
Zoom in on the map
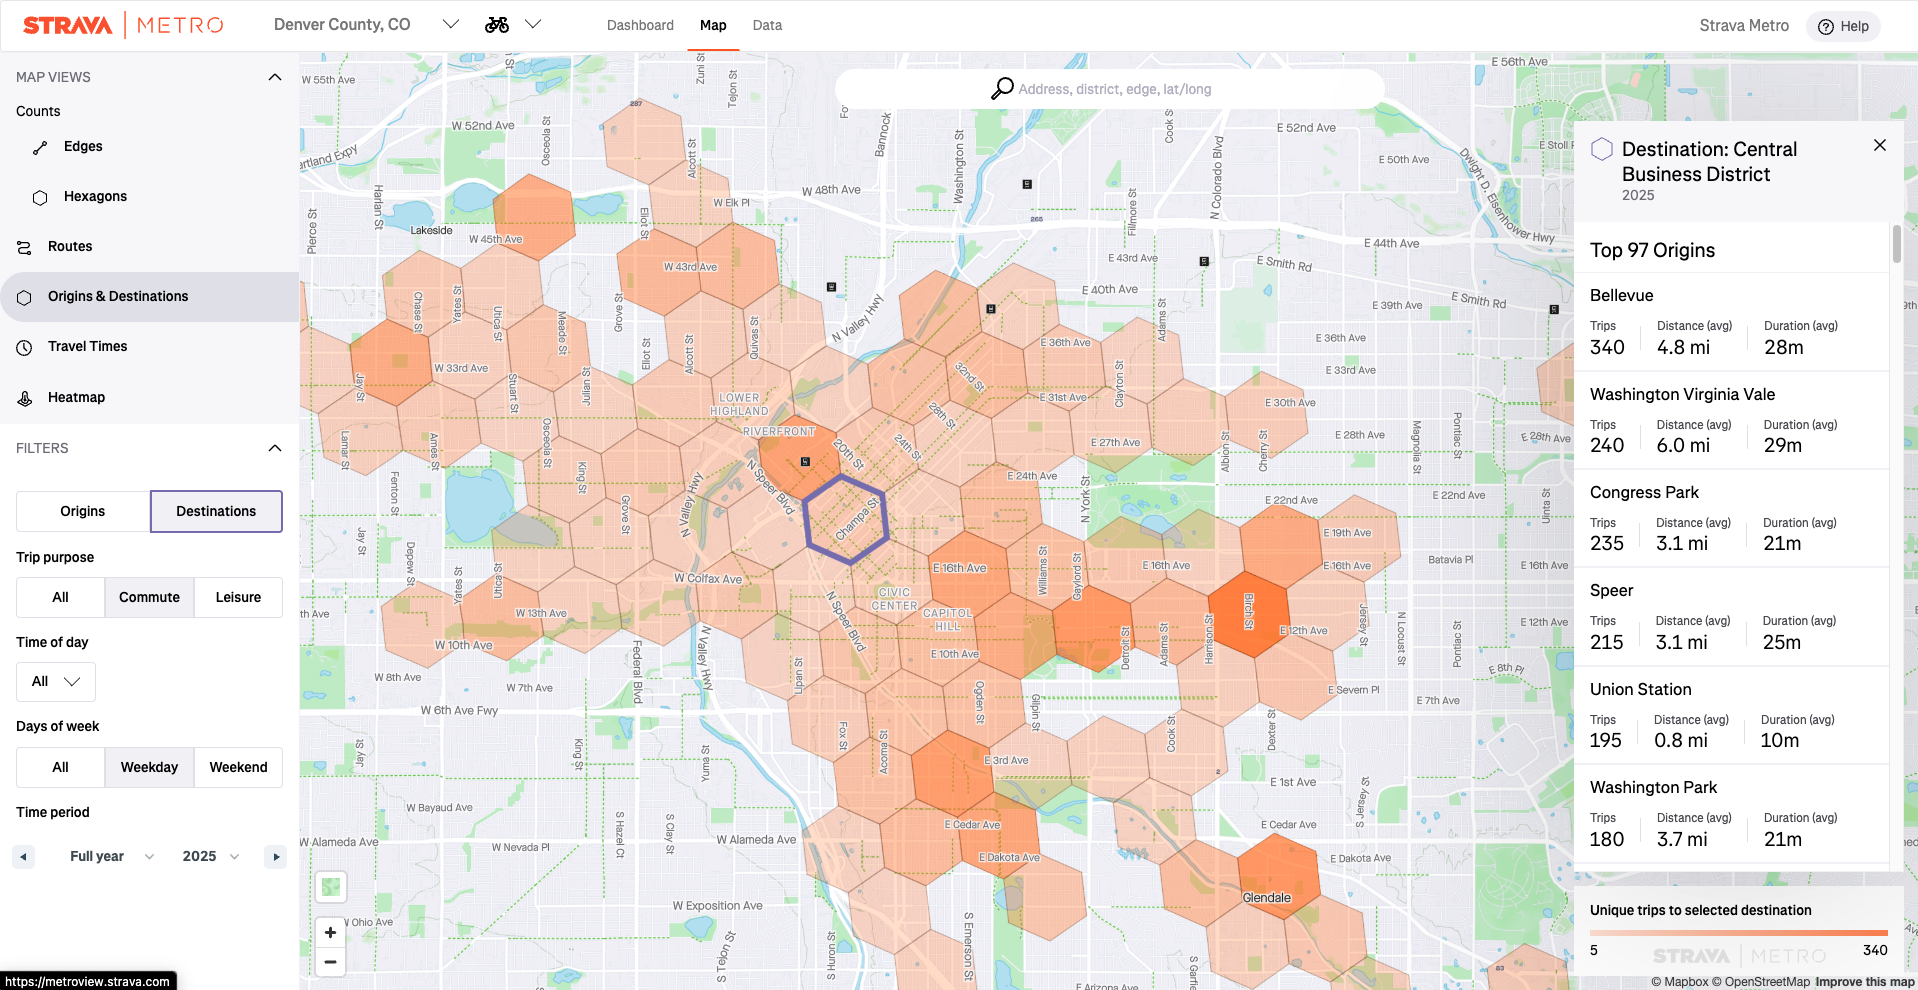[x=330, y=933]
